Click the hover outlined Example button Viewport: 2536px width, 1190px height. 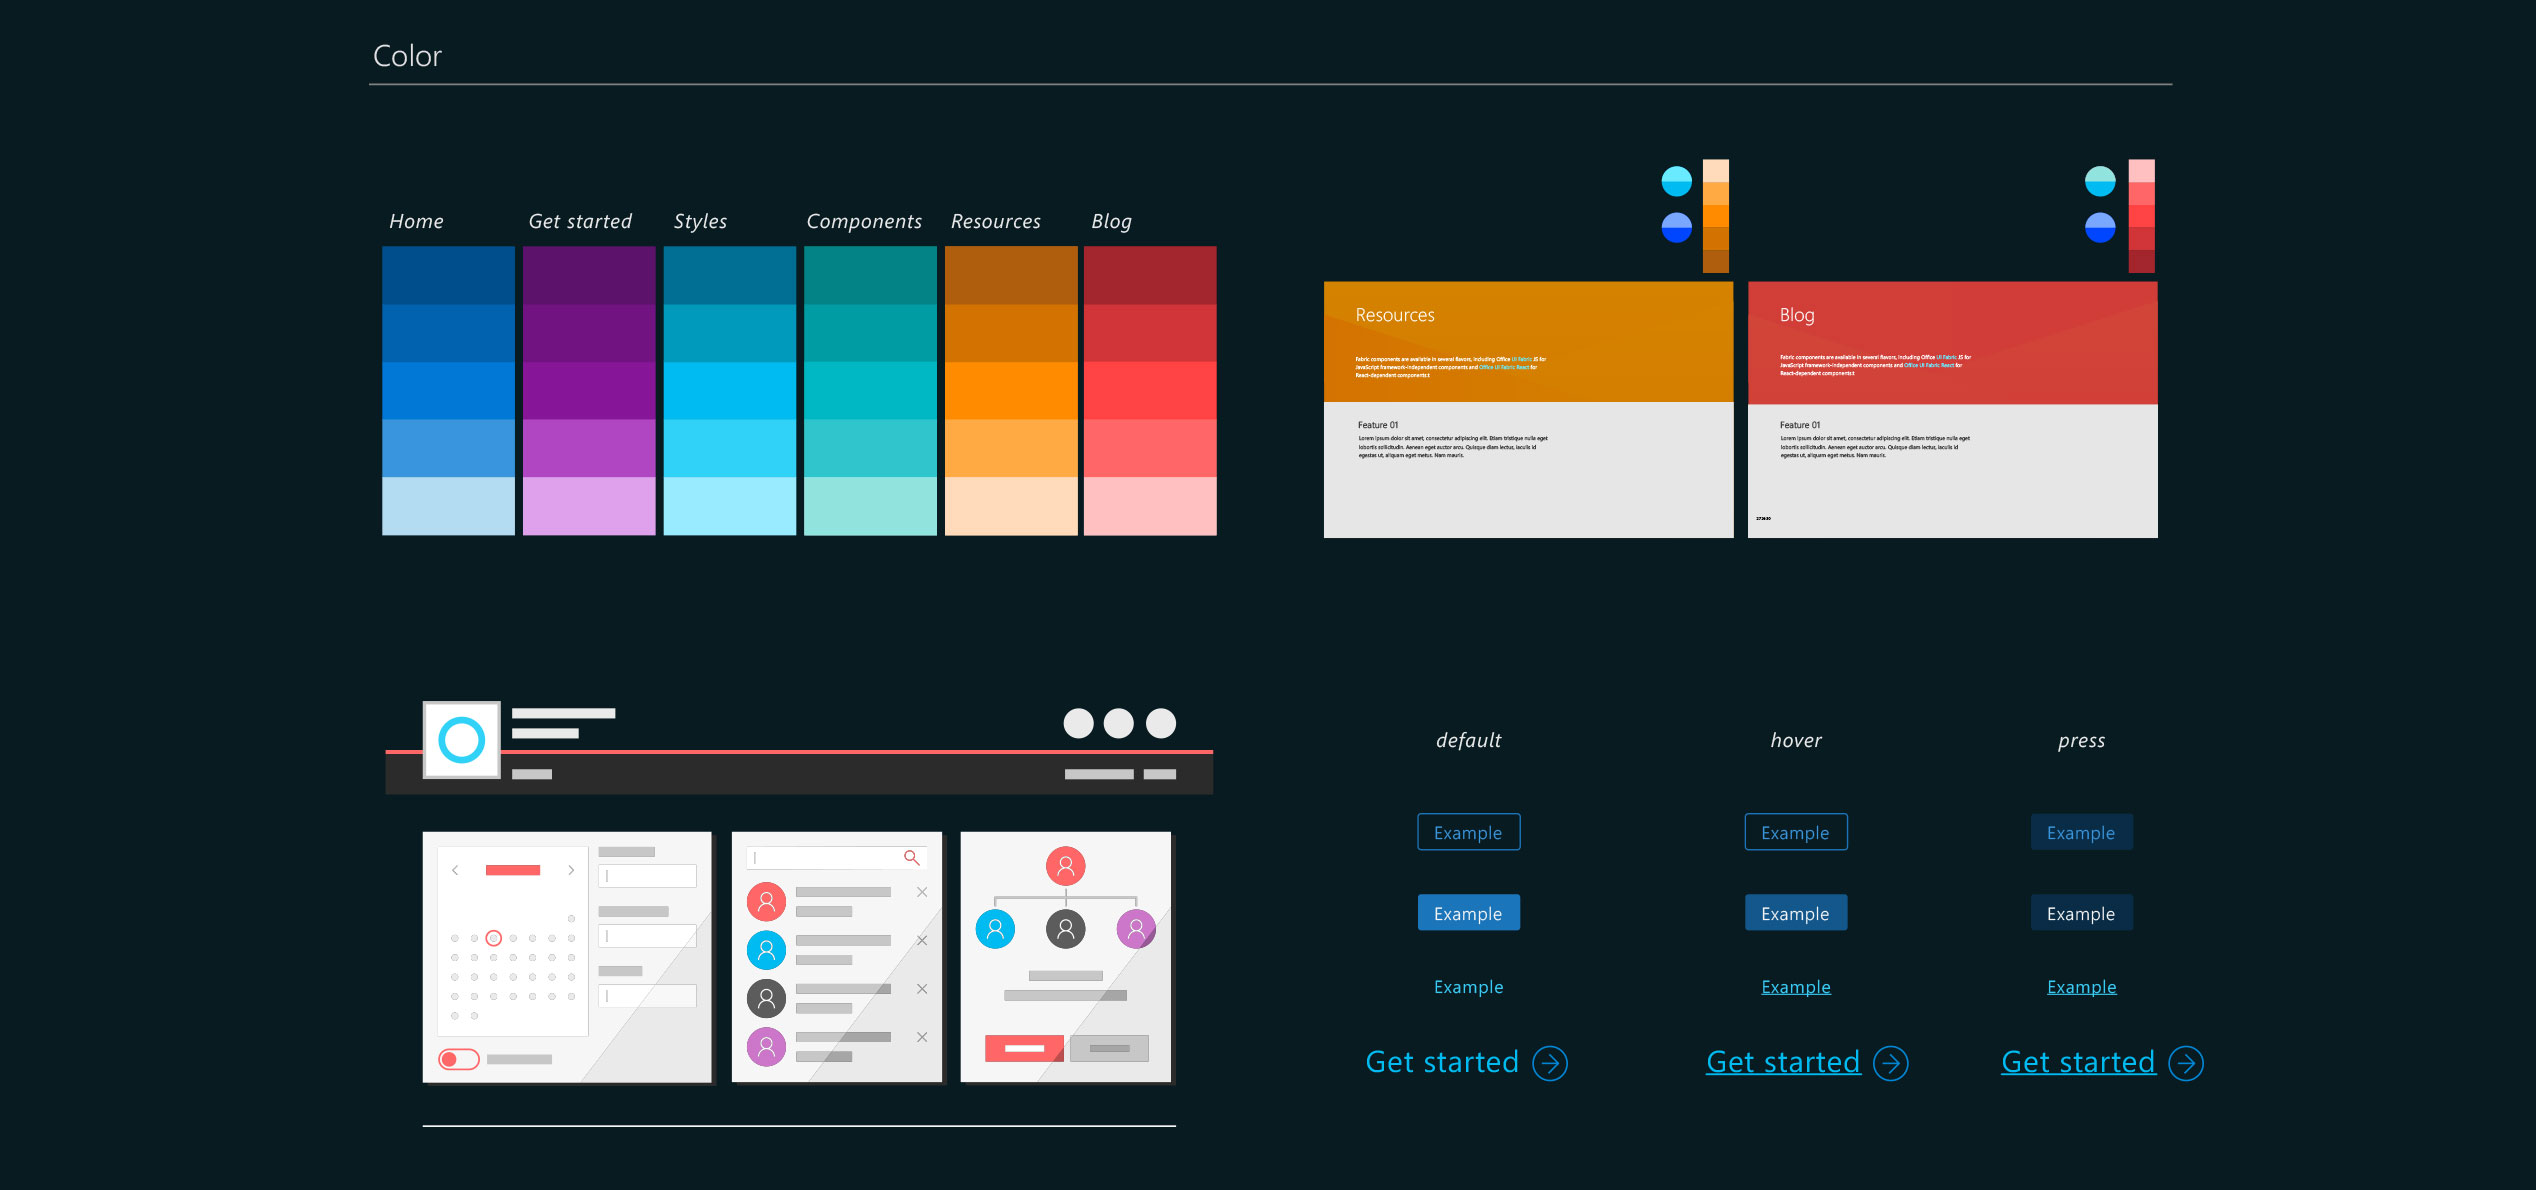tap(1796, 832)
